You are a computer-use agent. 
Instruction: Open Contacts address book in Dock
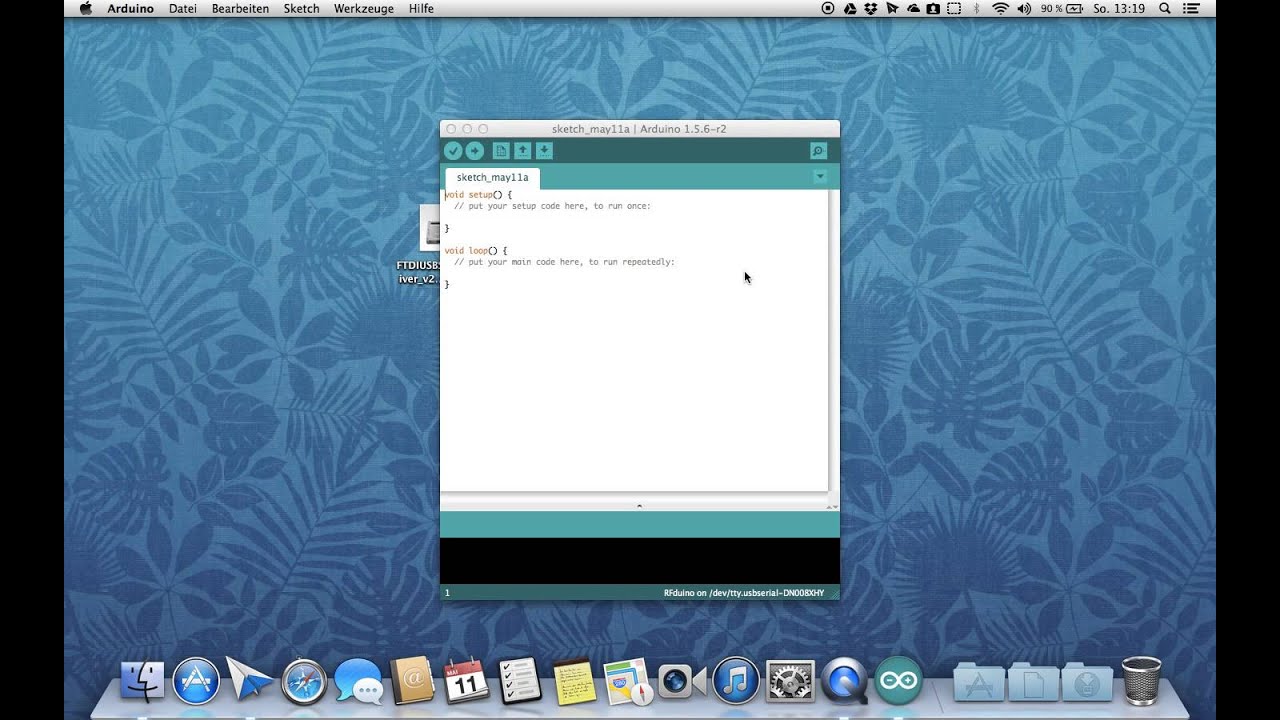(412, 681)
